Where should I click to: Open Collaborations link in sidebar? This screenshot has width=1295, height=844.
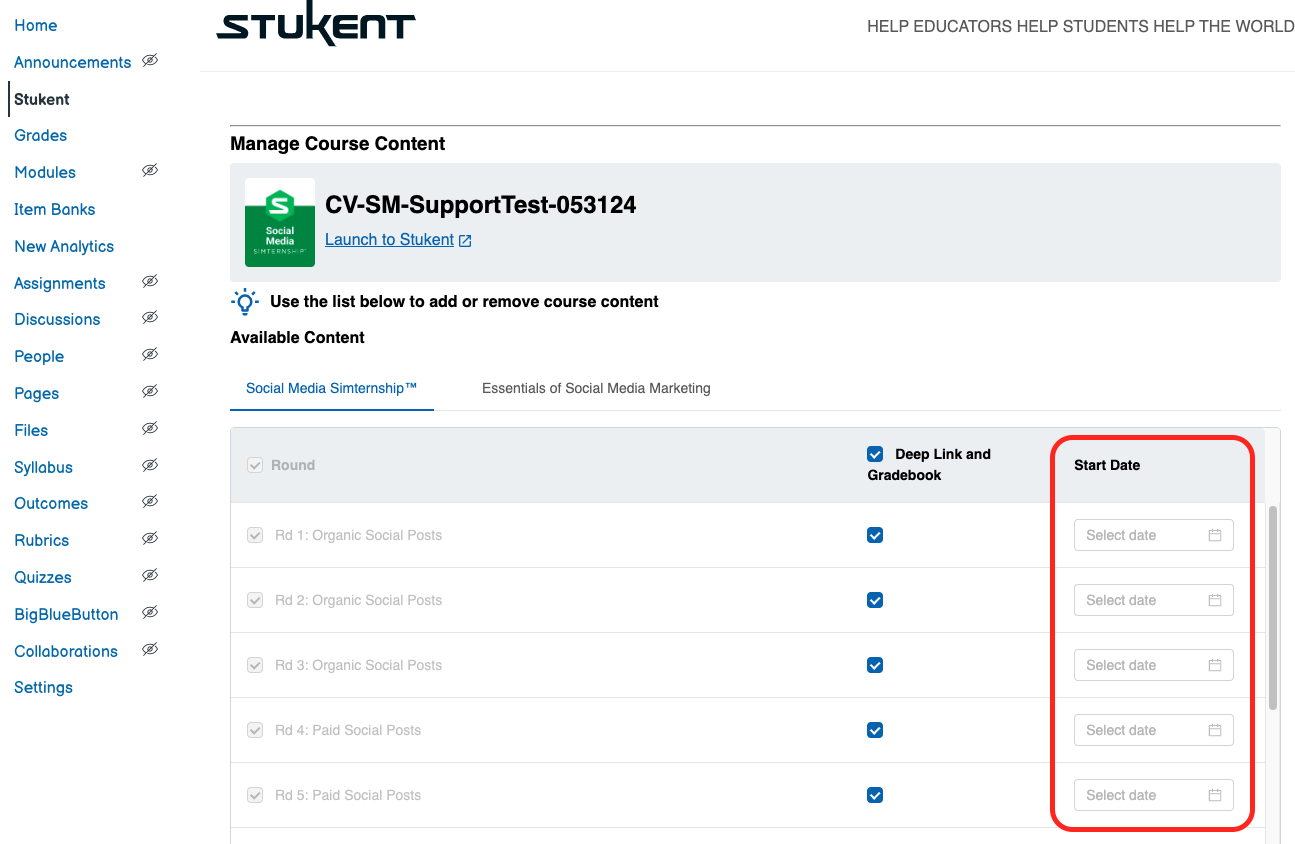(x=66, y=651)
